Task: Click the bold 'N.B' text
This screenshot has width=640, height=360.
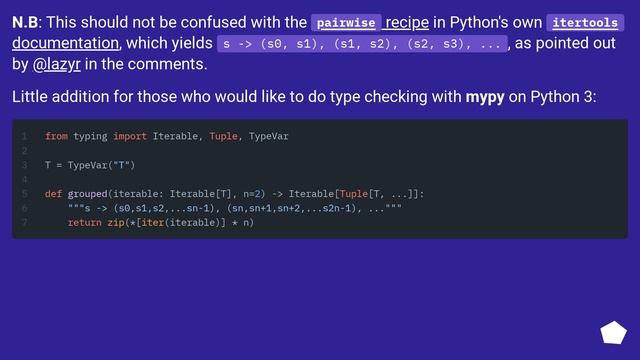Action: point(25,22)
